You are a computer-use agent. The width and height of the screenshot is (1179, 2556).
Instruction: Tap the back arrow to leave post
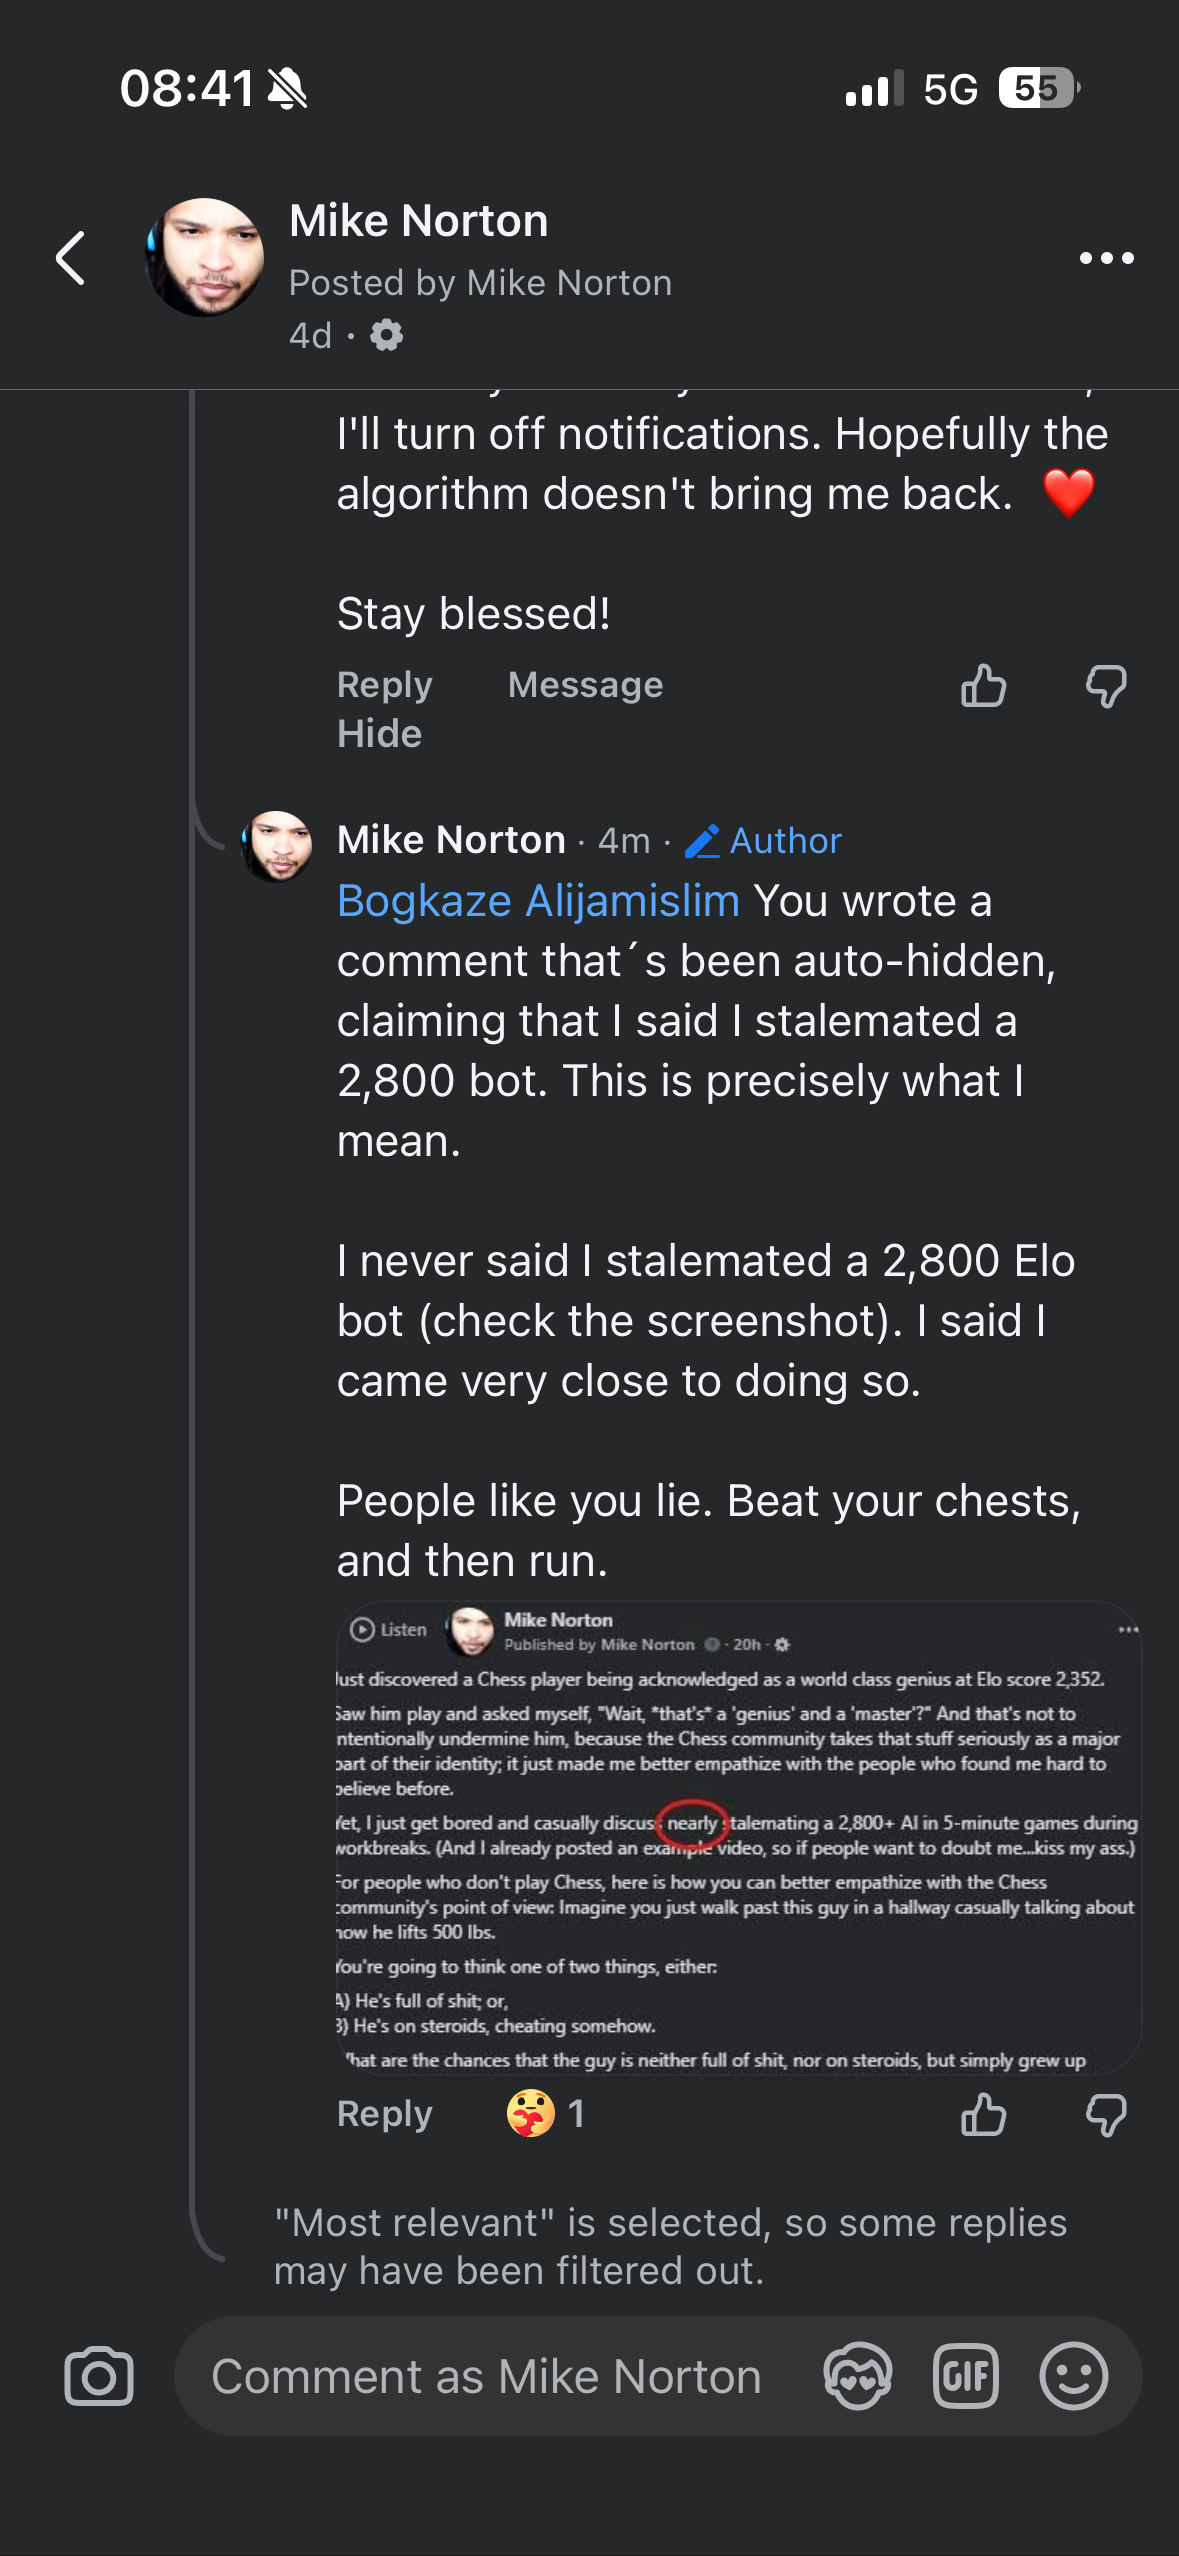pyautogui.click(x=71, y=258)
